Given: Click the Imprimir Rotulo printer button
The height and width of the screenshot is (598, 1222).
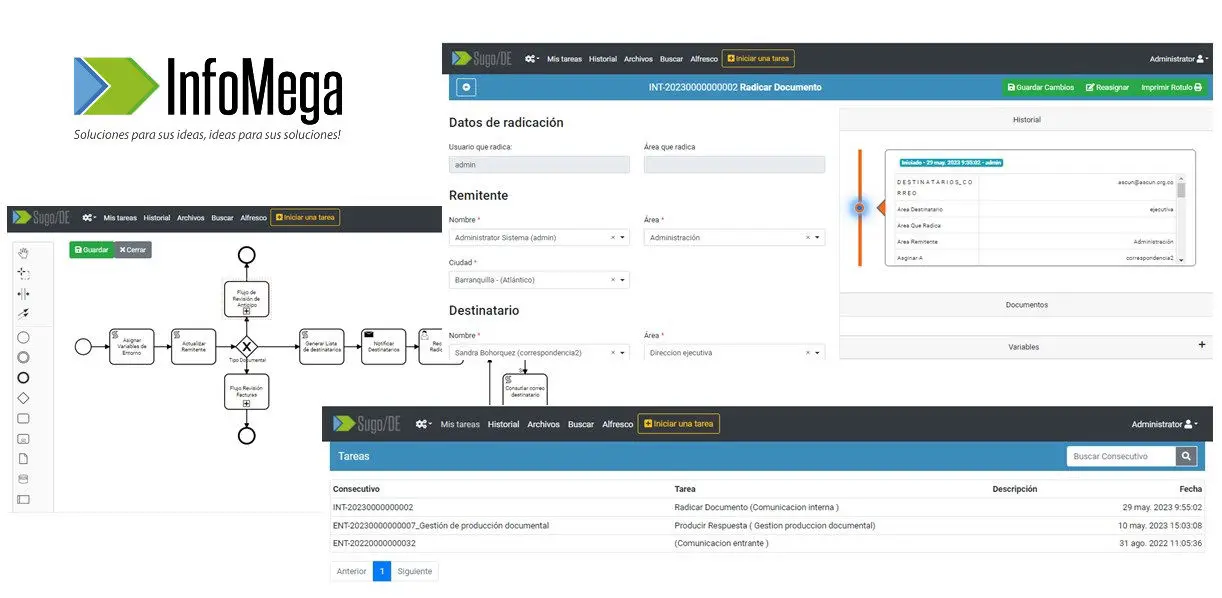Looking at the screenshot, I should point(1171,88).
